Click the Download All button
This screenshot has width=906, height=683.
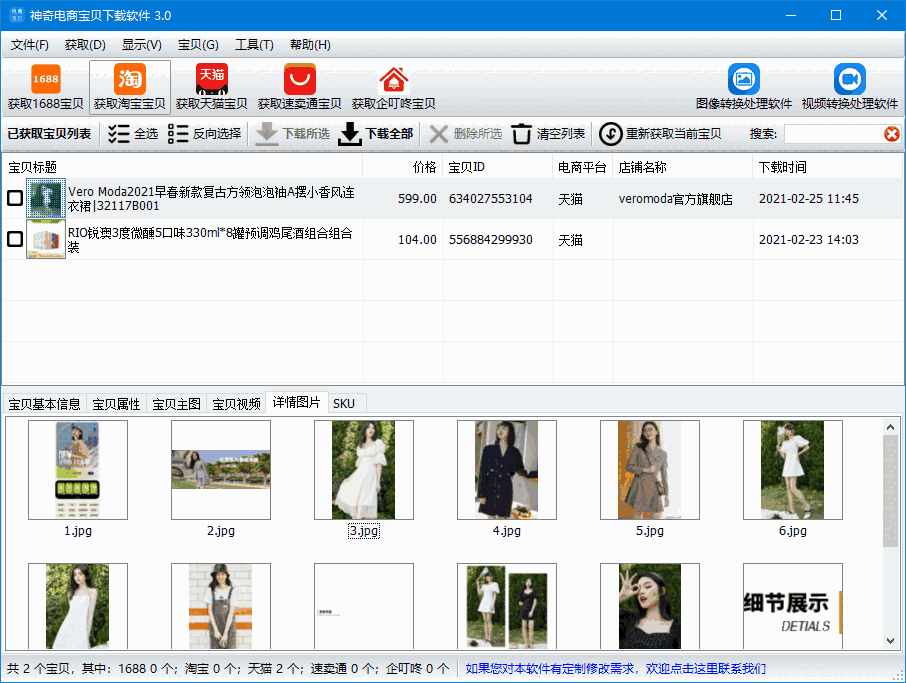tap(376, 134)
